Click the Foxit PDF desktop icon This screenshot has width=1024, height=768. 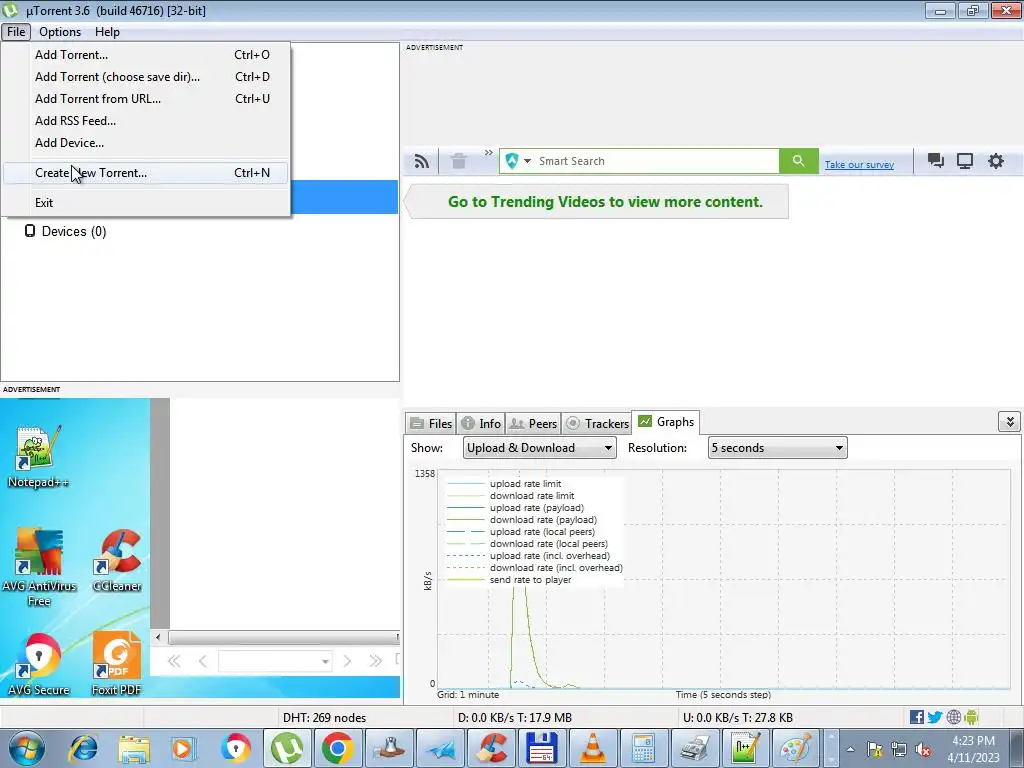click(116, 664)
